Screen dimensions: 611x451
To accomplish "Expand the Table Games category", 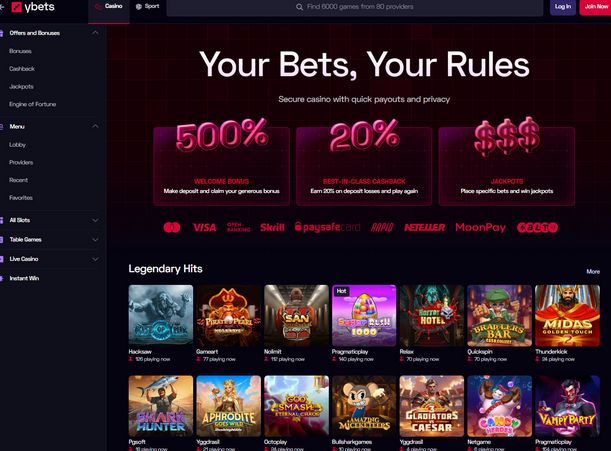I will pyautogui.click(x=95, y=240).
